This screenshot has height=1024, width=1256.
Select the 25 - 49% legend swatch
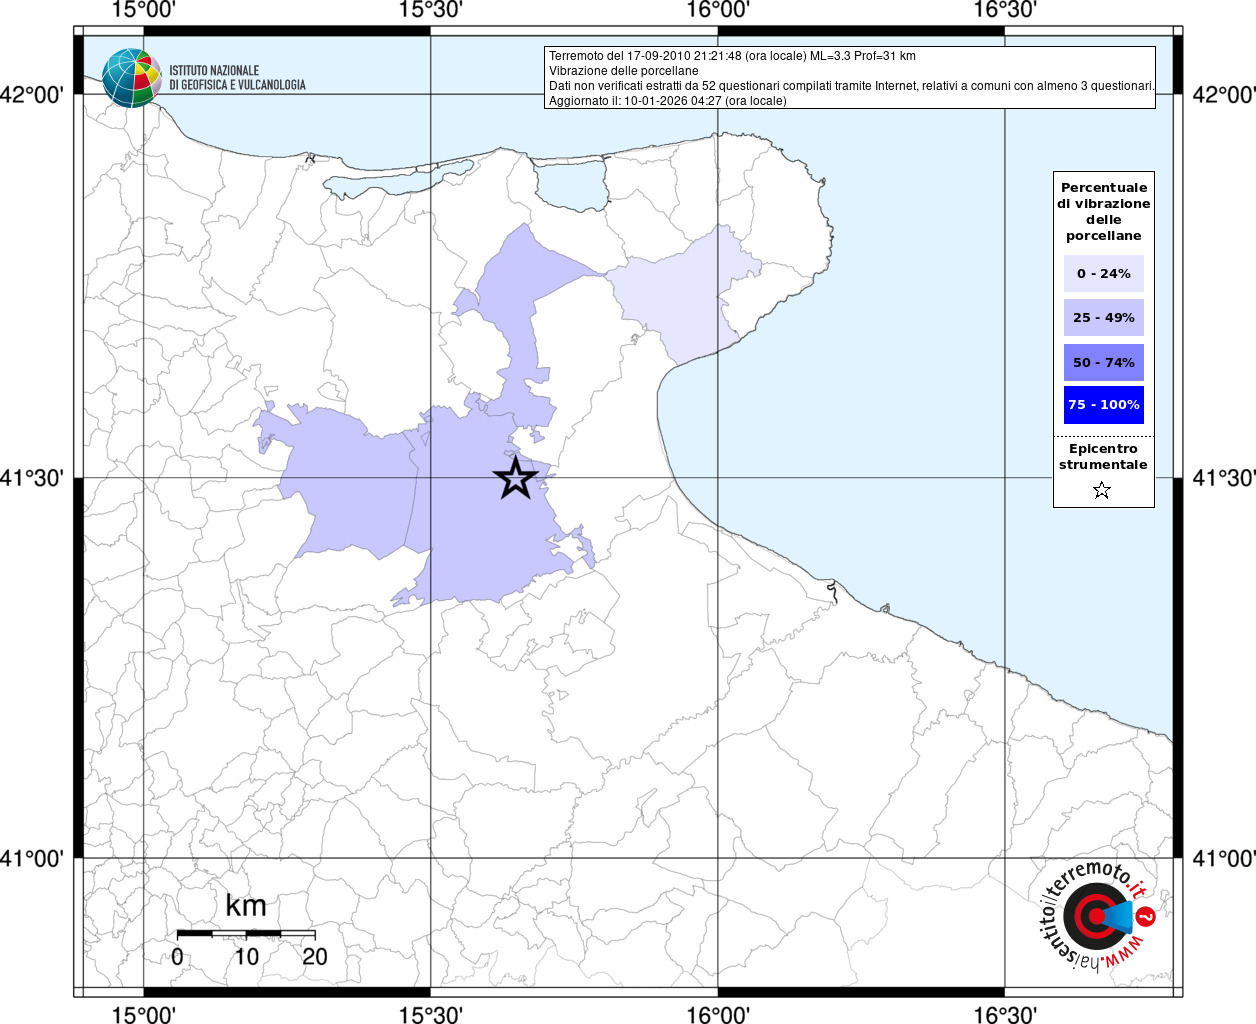1103,318
